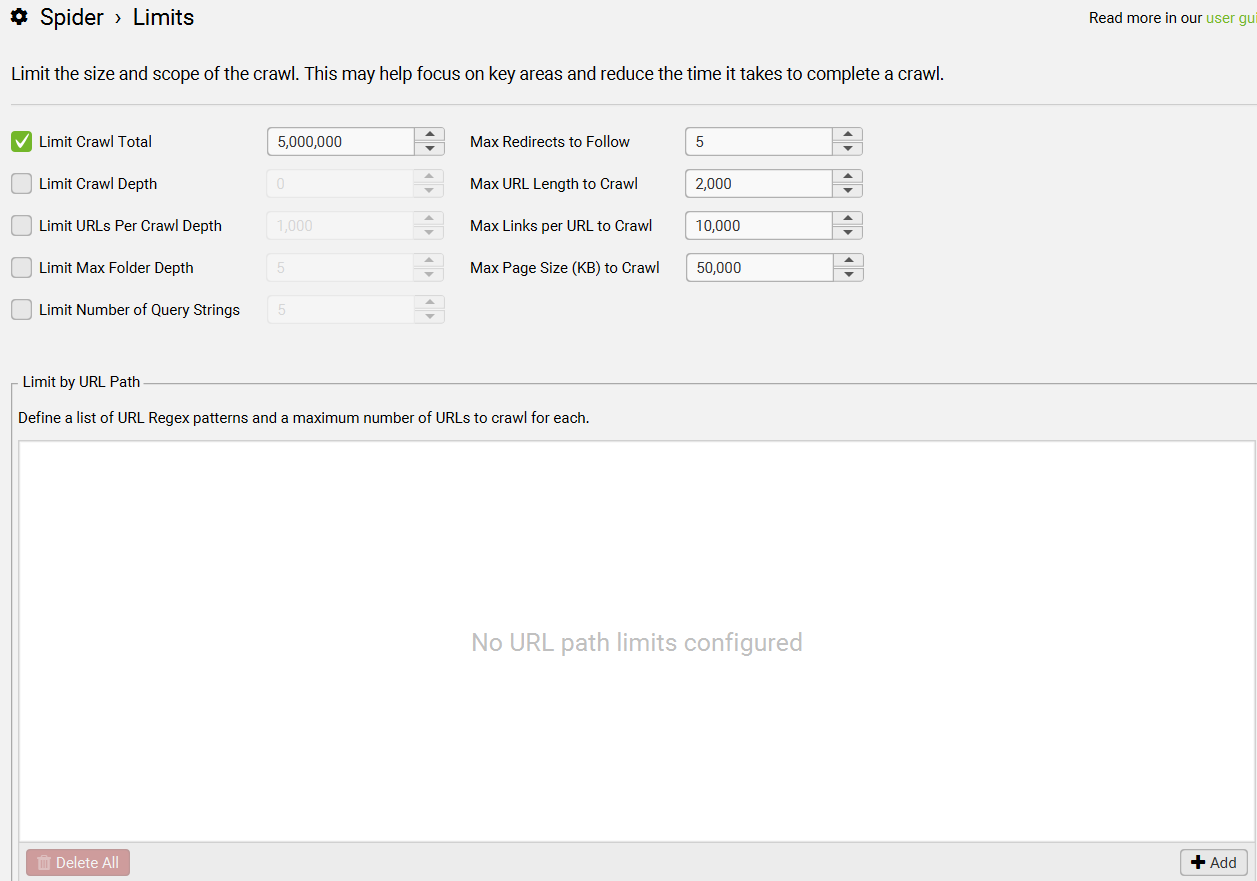
Task: Open the user guide link
Action: [x=1231, y=18]
